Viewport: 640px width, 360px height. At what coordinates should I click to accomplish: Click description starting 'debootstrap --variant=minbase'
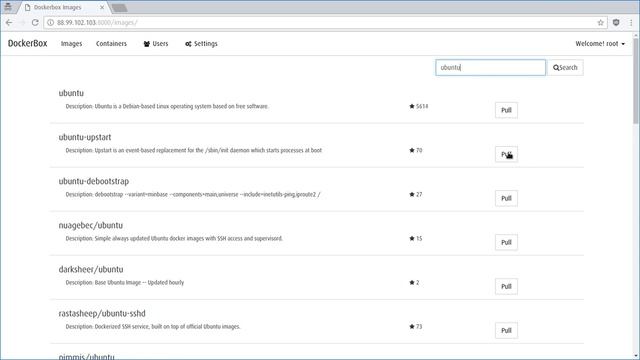pos(193,194)
